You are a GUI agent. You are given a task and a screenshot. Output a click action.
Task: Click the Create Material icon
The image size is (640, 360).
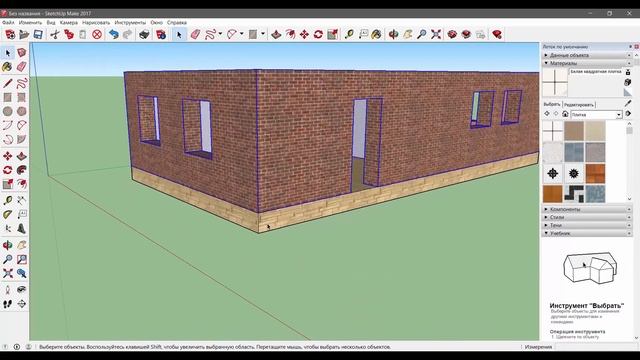pyautogui.click(x=628, y=82)
